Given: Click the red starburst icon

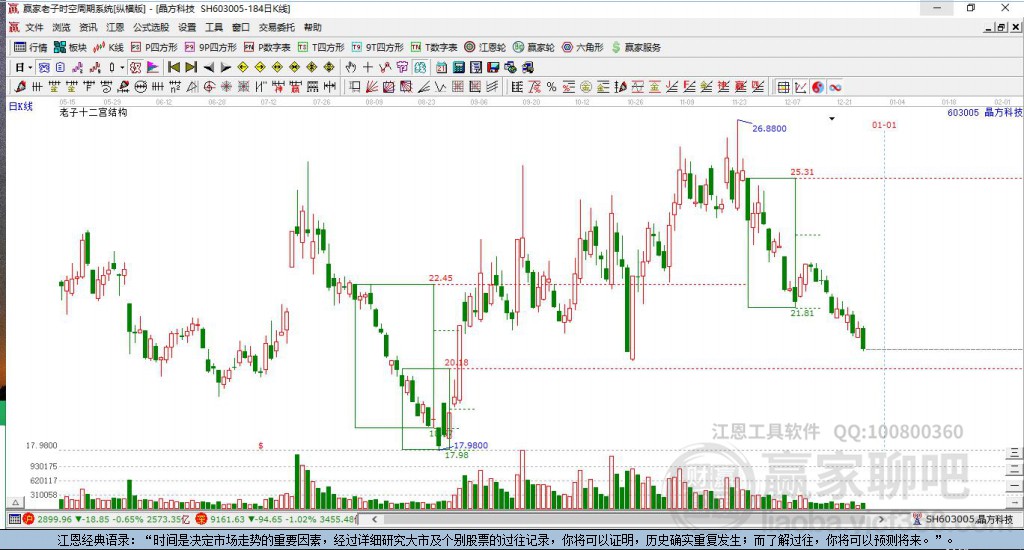Looking at the screenshot, I should tap(226, 87).
